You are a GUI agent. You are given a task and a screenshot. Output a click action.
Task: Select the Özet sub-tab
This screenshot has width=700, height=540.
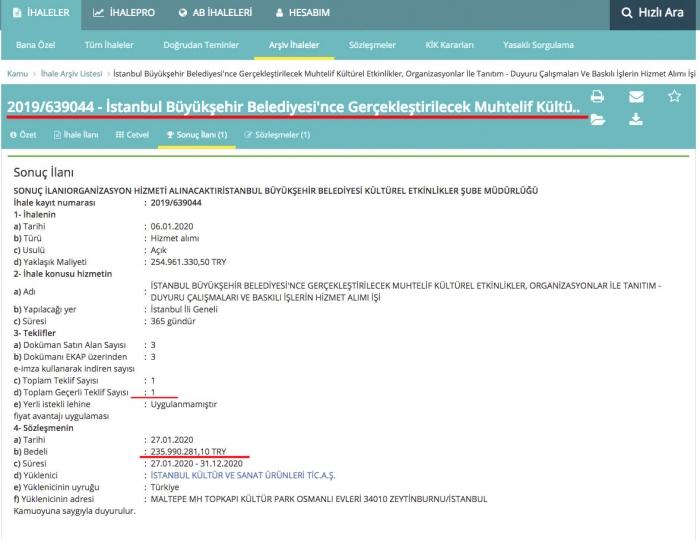coord(23,134)
